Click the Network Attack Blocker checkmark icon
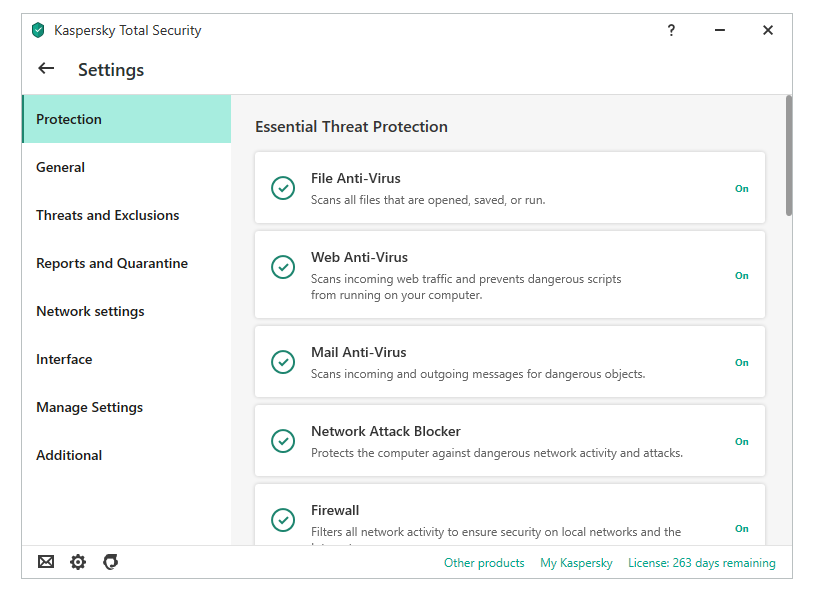813x596 pixels. point(283,441)
